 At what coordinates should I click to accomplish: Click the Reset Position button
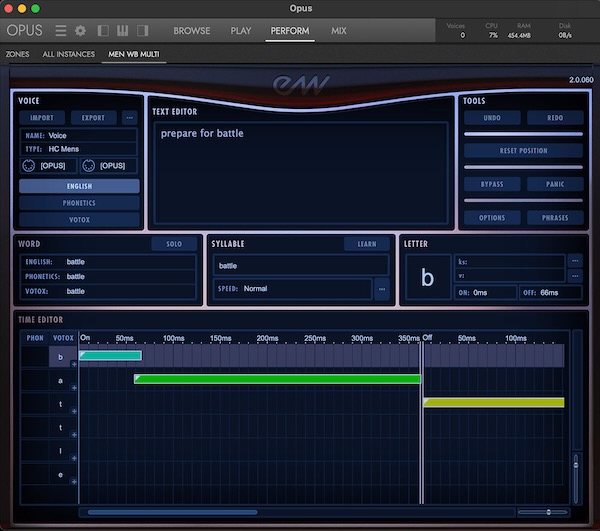tap(523, 151)
